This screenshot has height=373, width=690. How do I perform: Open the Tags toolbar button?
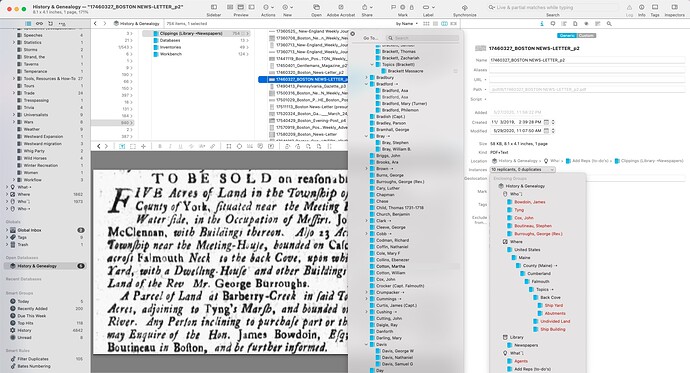(655, 7)
